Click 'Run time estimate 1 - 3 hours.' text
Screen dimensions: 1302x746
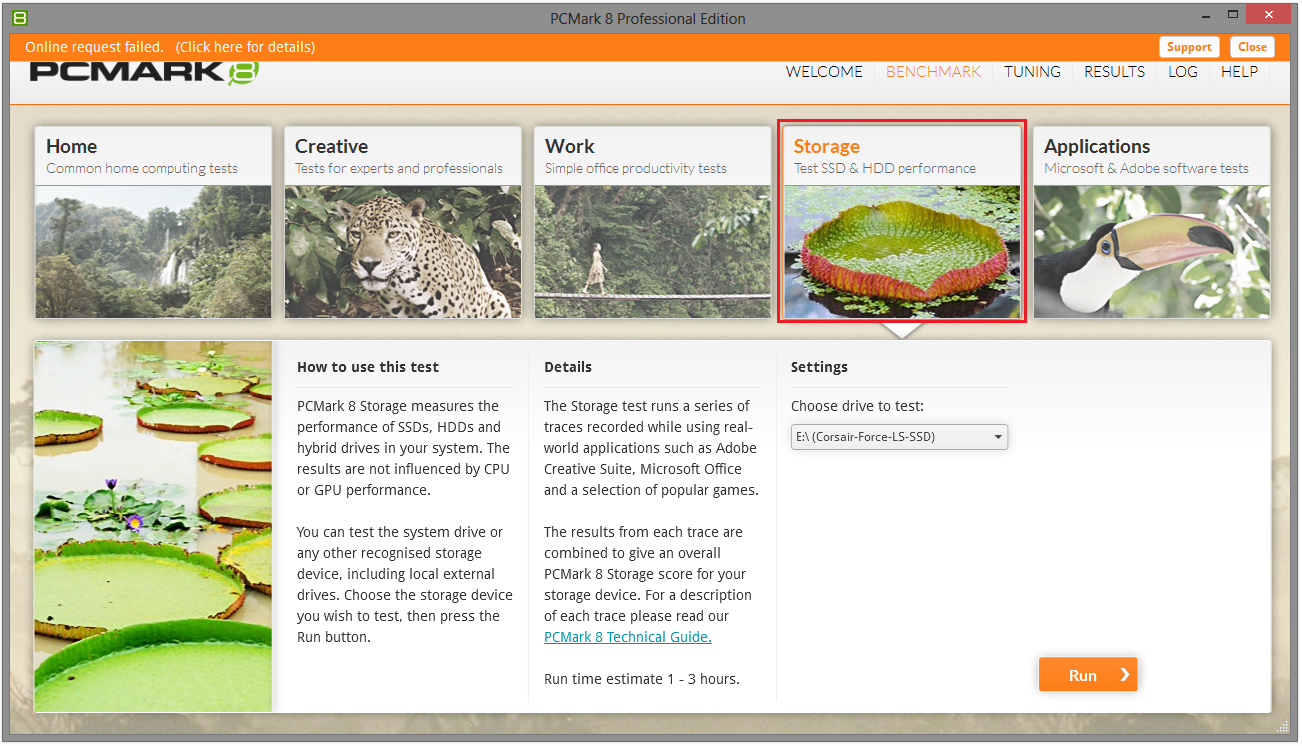point(642,679)
